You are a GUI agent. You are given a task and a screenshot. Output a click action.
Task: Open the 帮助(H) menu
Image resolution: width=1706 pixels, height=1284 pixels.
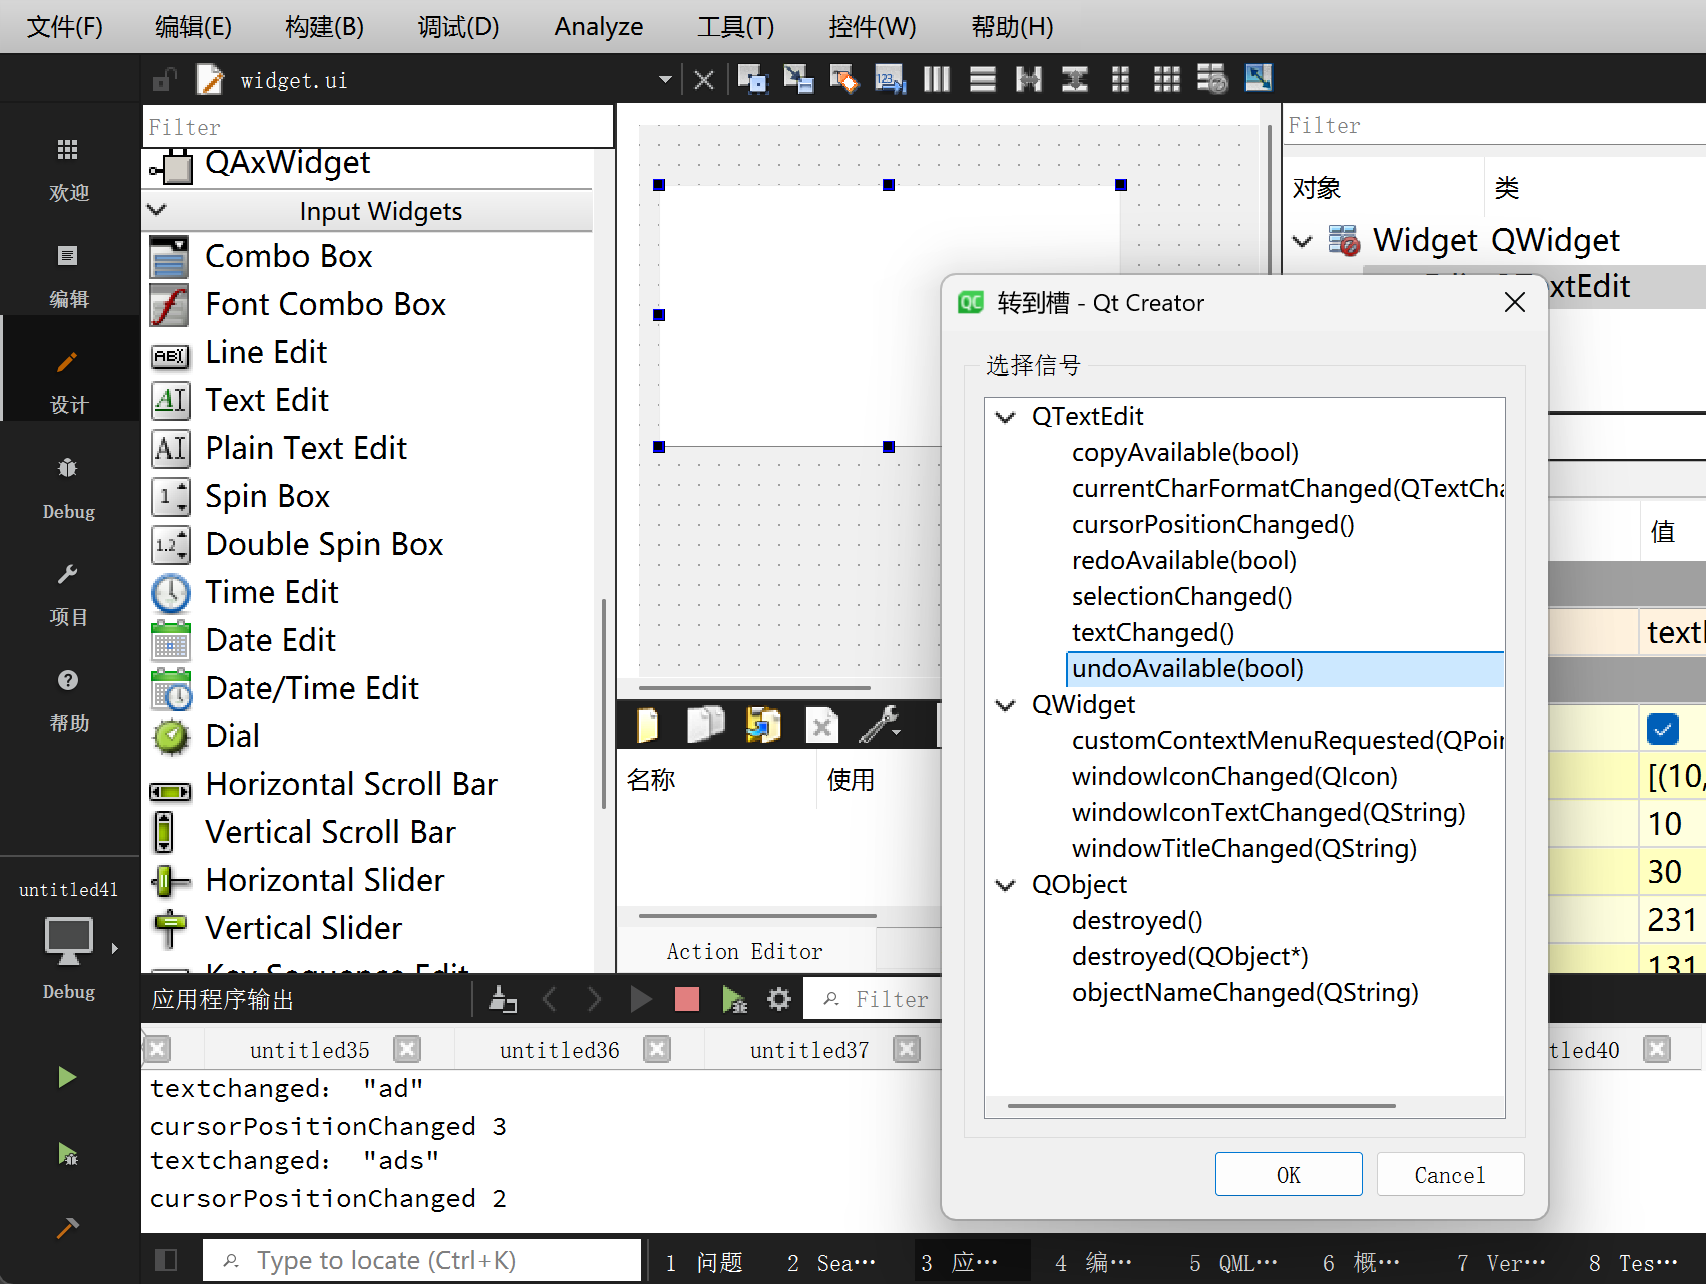1013,27
